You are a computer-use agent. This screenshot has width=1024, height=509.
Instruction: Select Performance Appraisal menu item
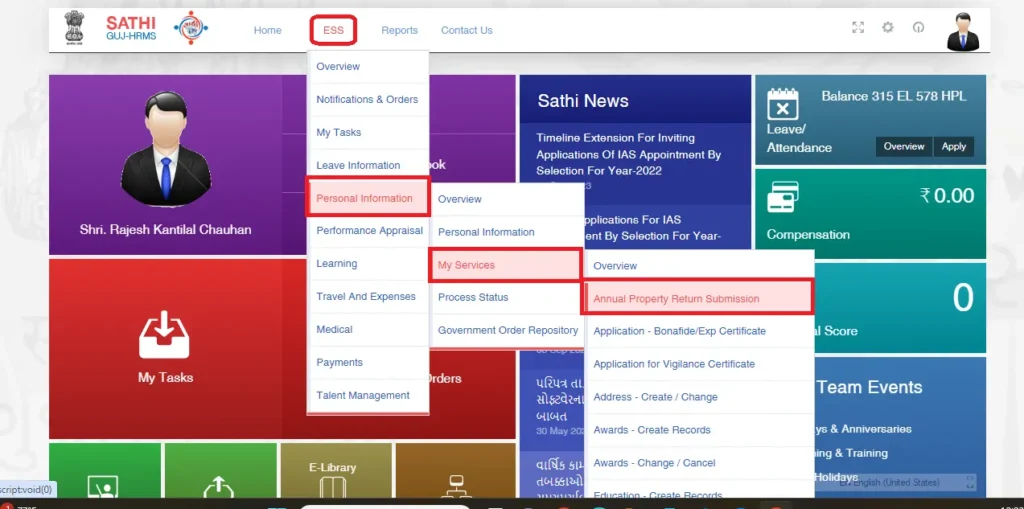coord(368,231)
